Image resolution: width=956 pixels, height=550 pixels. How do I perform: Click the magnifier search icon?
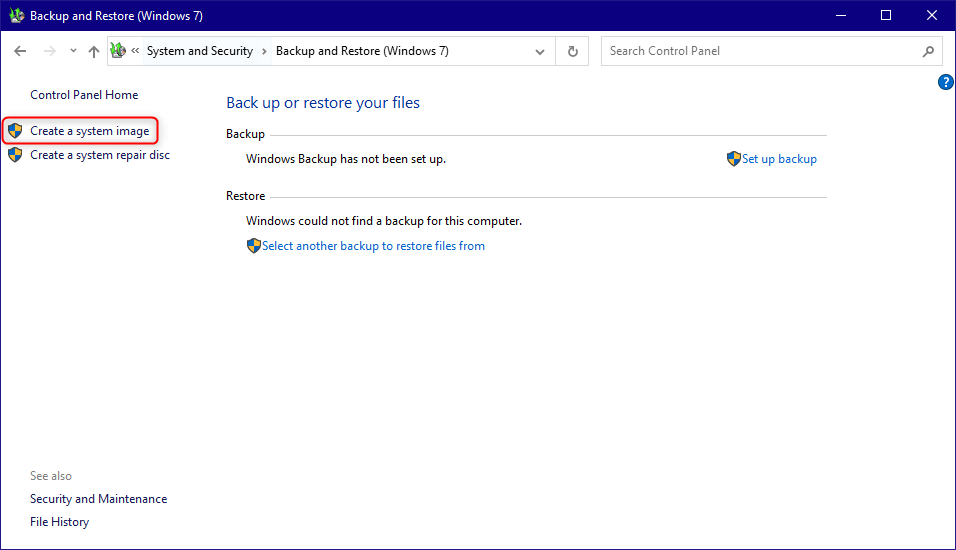coord(928,51)
